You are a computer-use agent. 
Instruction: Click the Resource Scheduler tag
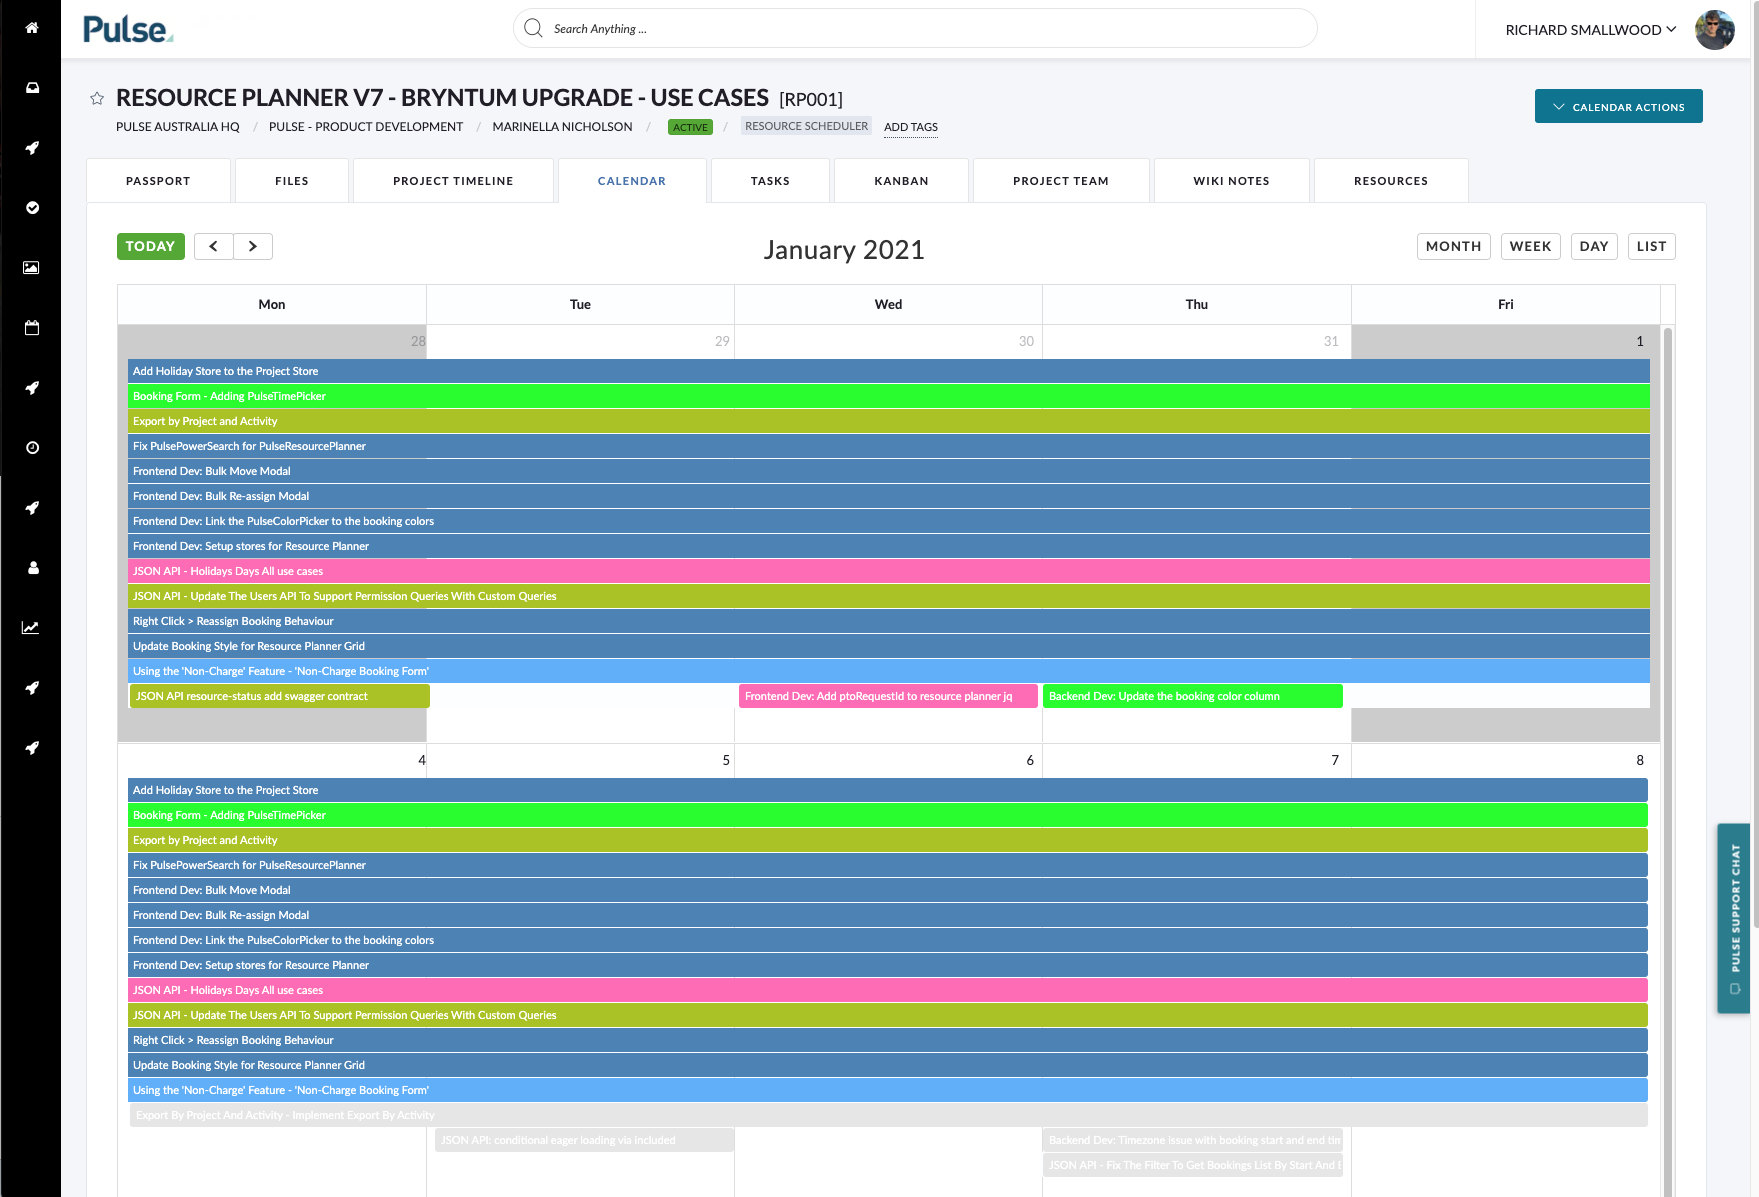[806, 126]
